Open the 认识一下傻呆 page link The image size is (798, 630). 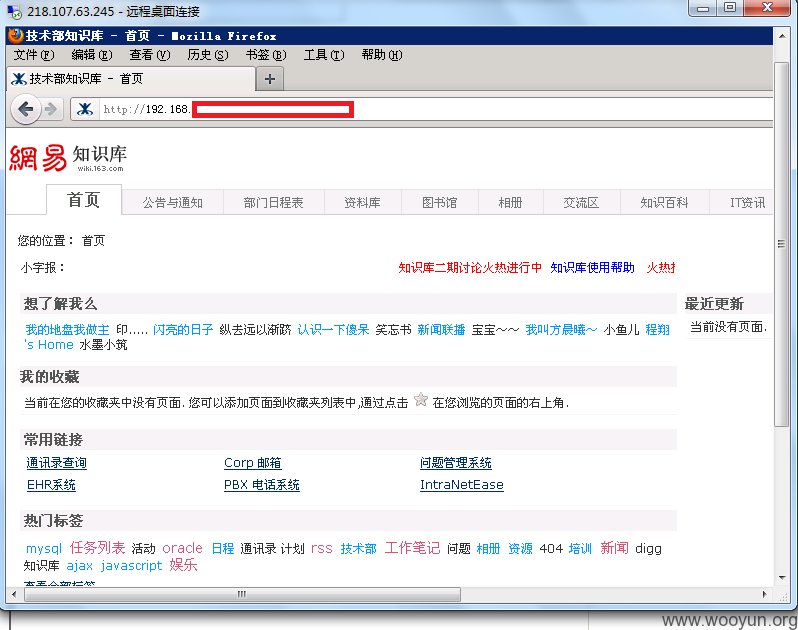[333, 330]
